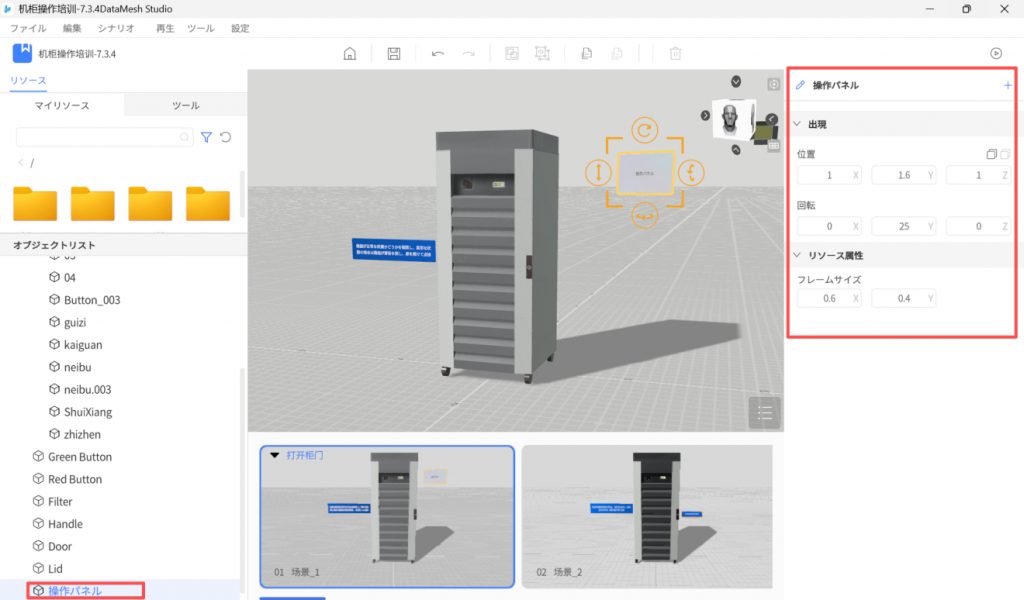The width and height of the screenshot is (1024, 600).
Task: Switch to the ツール tab
Action: coord(185,105)
